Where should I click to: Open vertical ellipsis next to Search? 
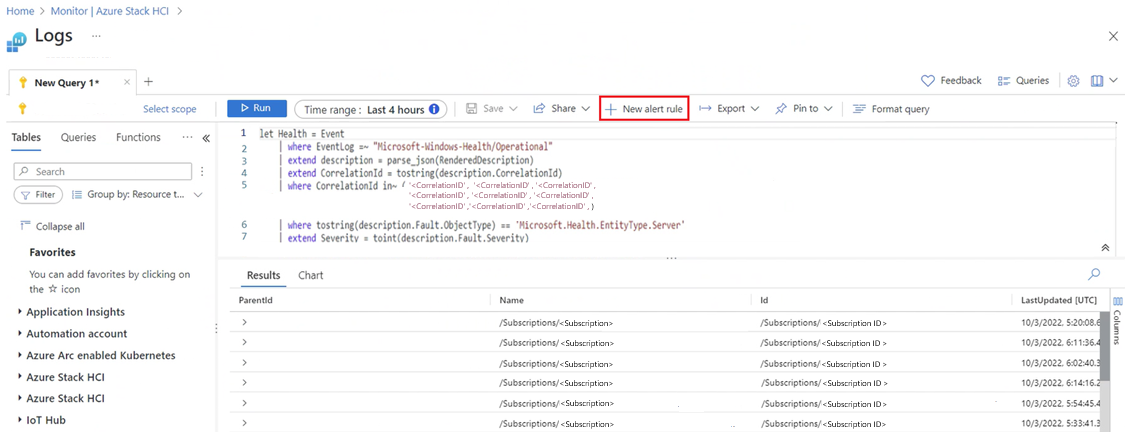pyautogui.click(x=202, y=172)
